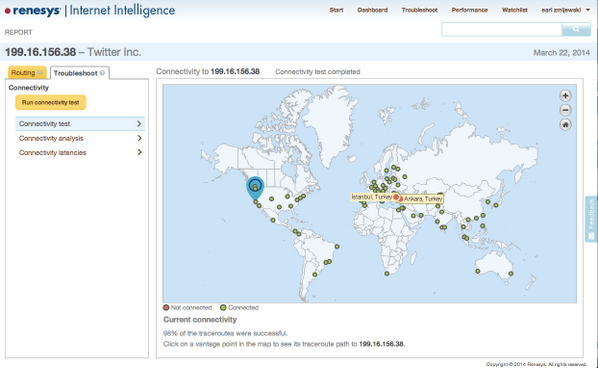Select the South Africa vantage point
Image resolution: width=598 pixels, height=368 pixels.
coord(387,273)
